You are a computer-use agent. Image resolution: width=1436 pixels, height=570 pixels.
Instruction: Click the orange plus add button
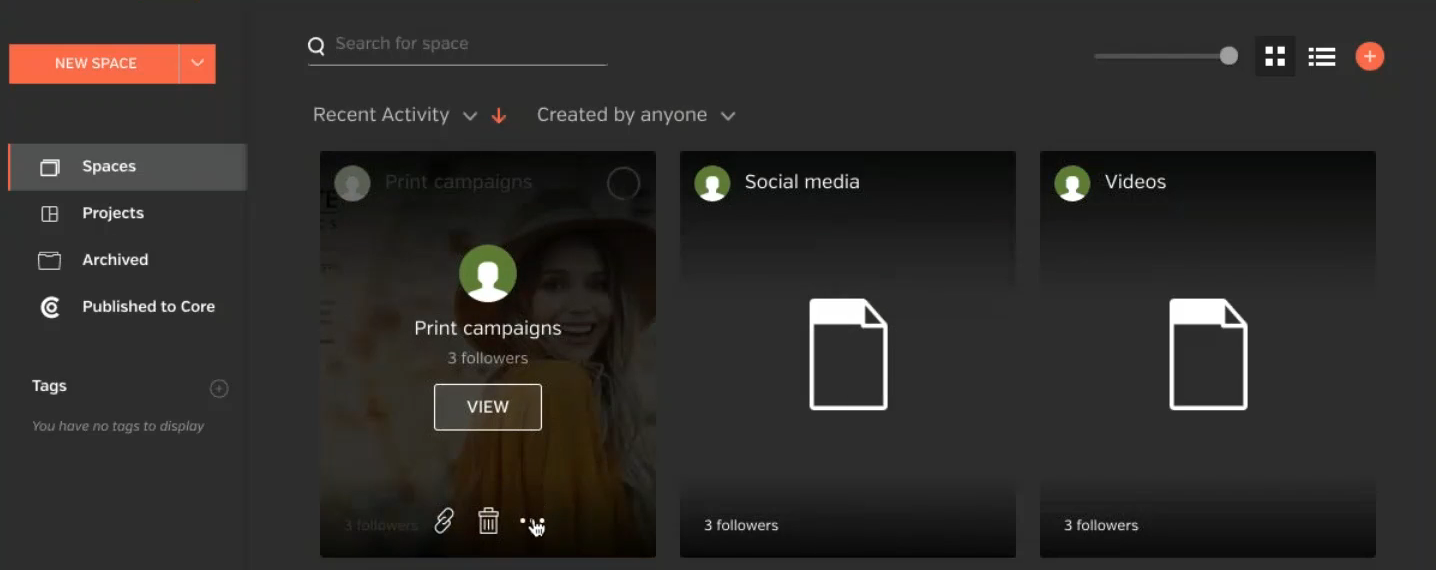1369,57
